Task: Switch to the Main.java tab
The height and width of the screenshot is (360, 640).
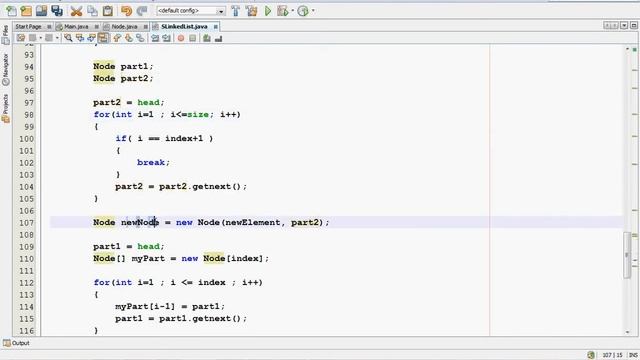Action: (76, 27)
